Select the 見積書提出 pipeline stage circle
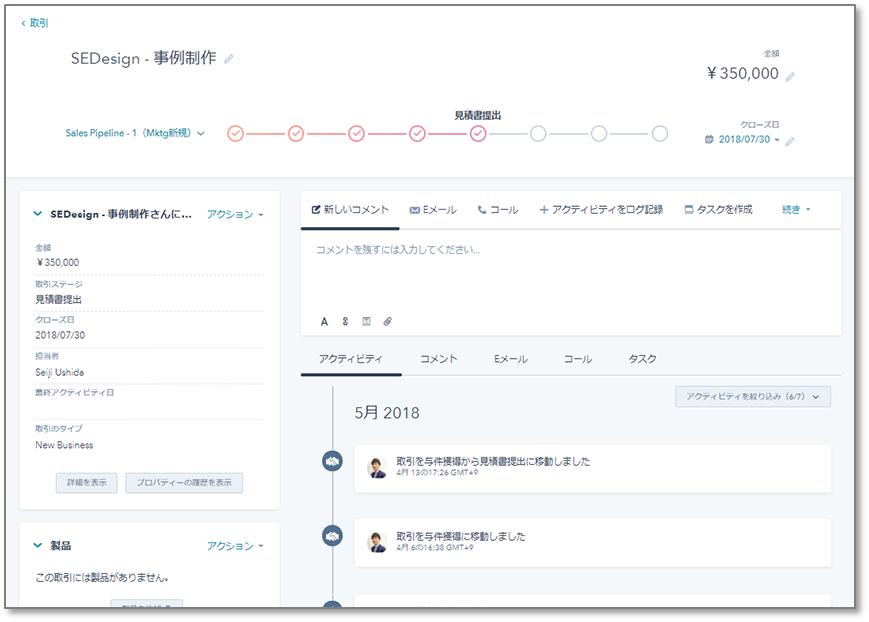 click(x=478, y=133)
